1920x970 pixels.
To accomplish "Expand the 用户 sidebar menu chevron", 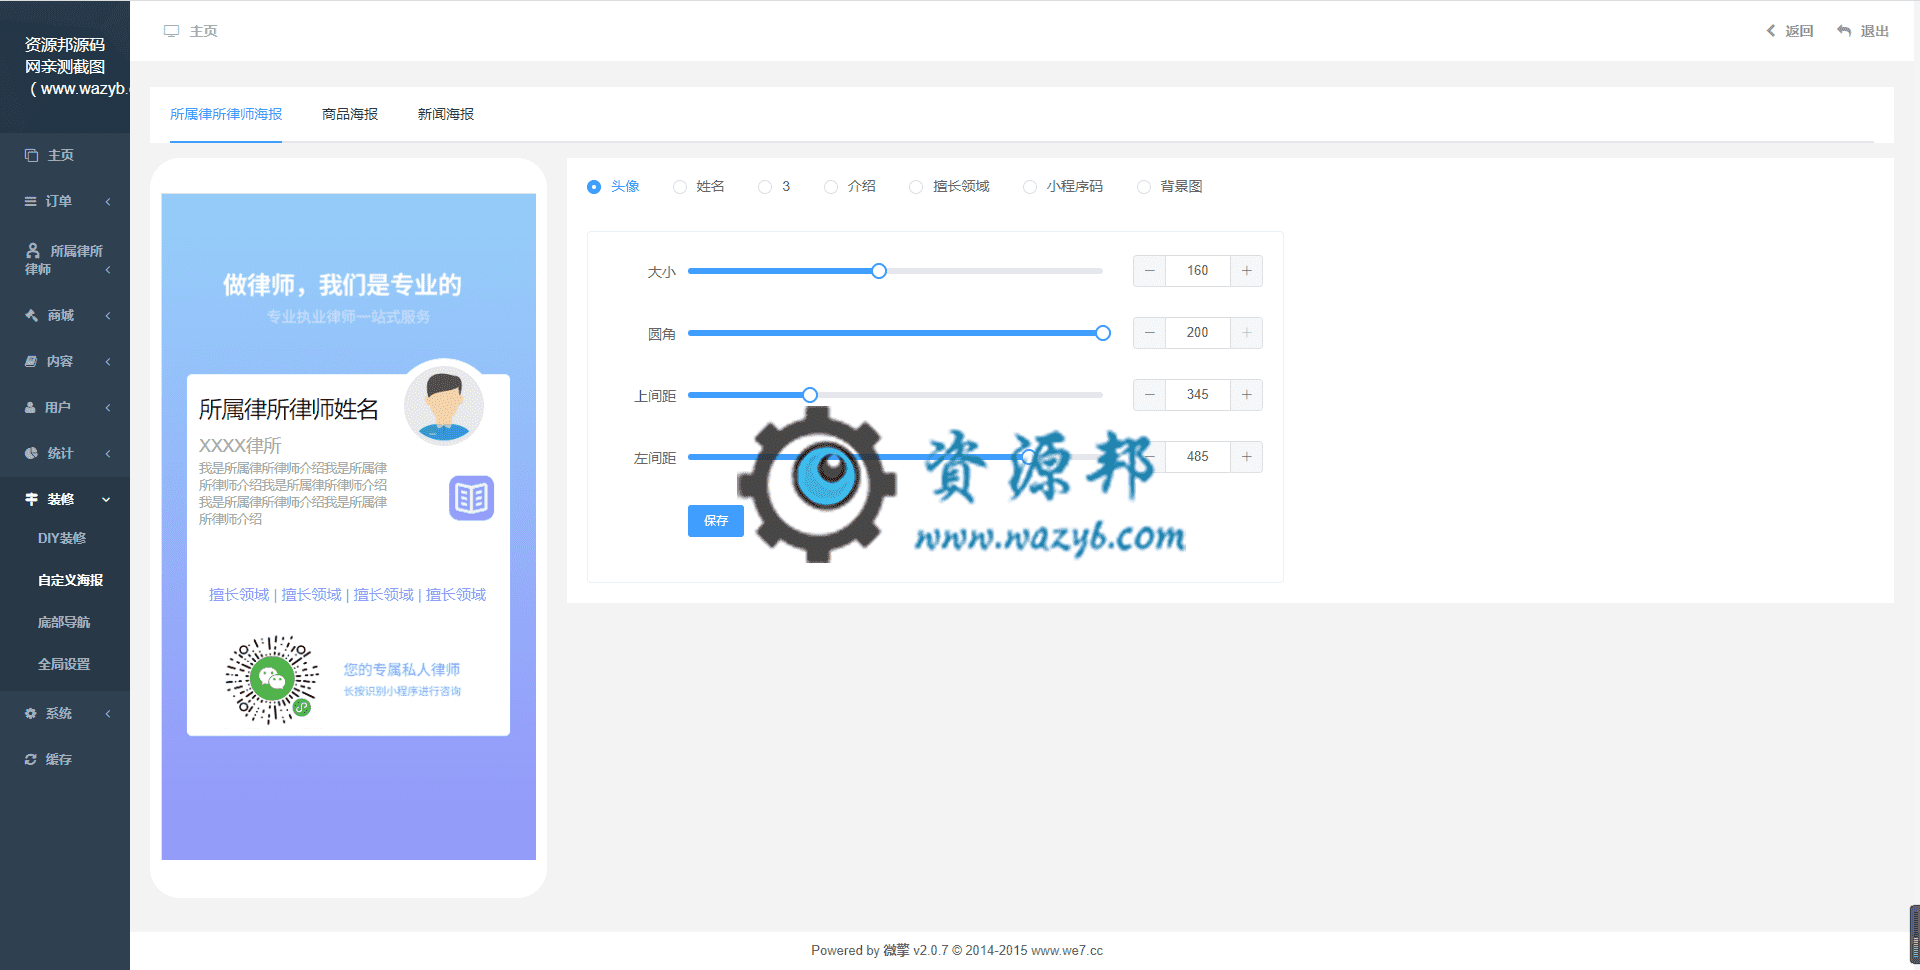I will [108, 408].
